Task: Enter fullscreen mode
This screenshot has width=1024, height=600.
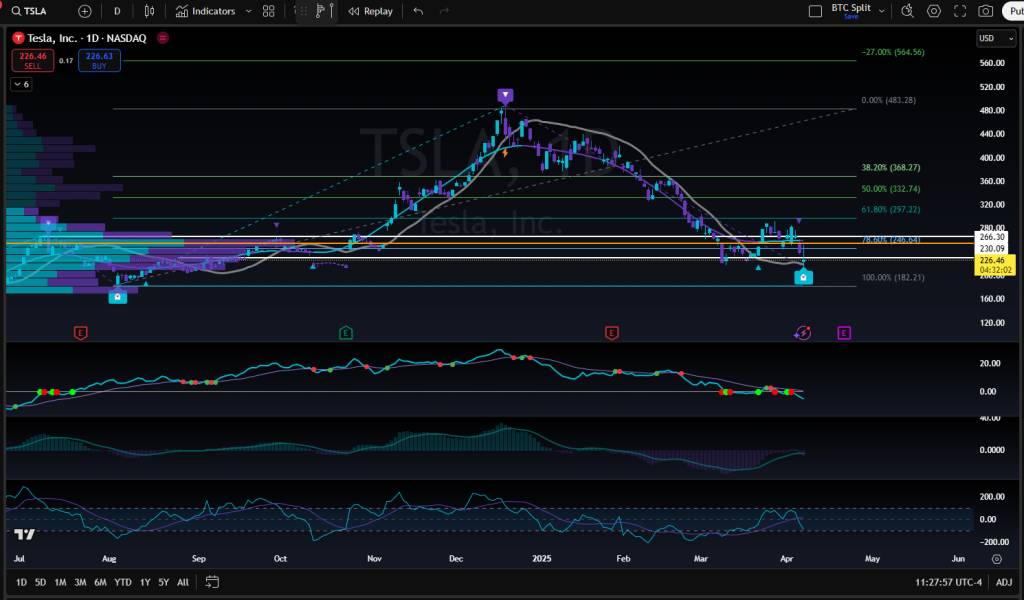Action: [960, 11]
